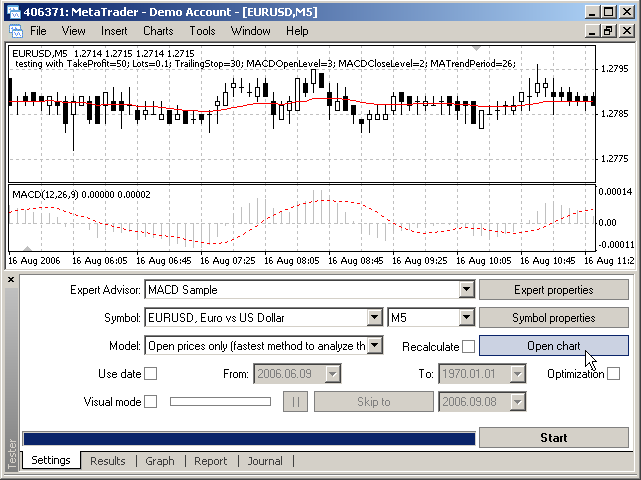Click the Expert properties button

point(554,290)
